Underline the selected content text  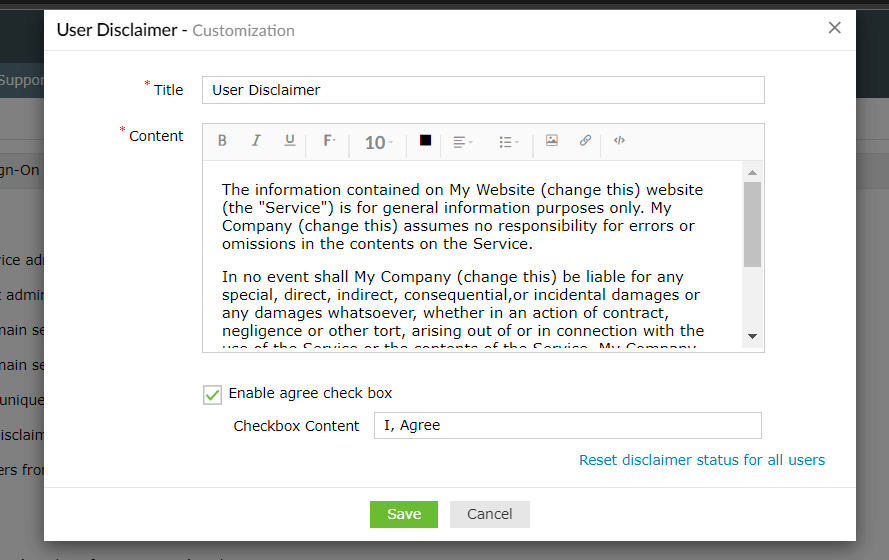tap(289, 141)
